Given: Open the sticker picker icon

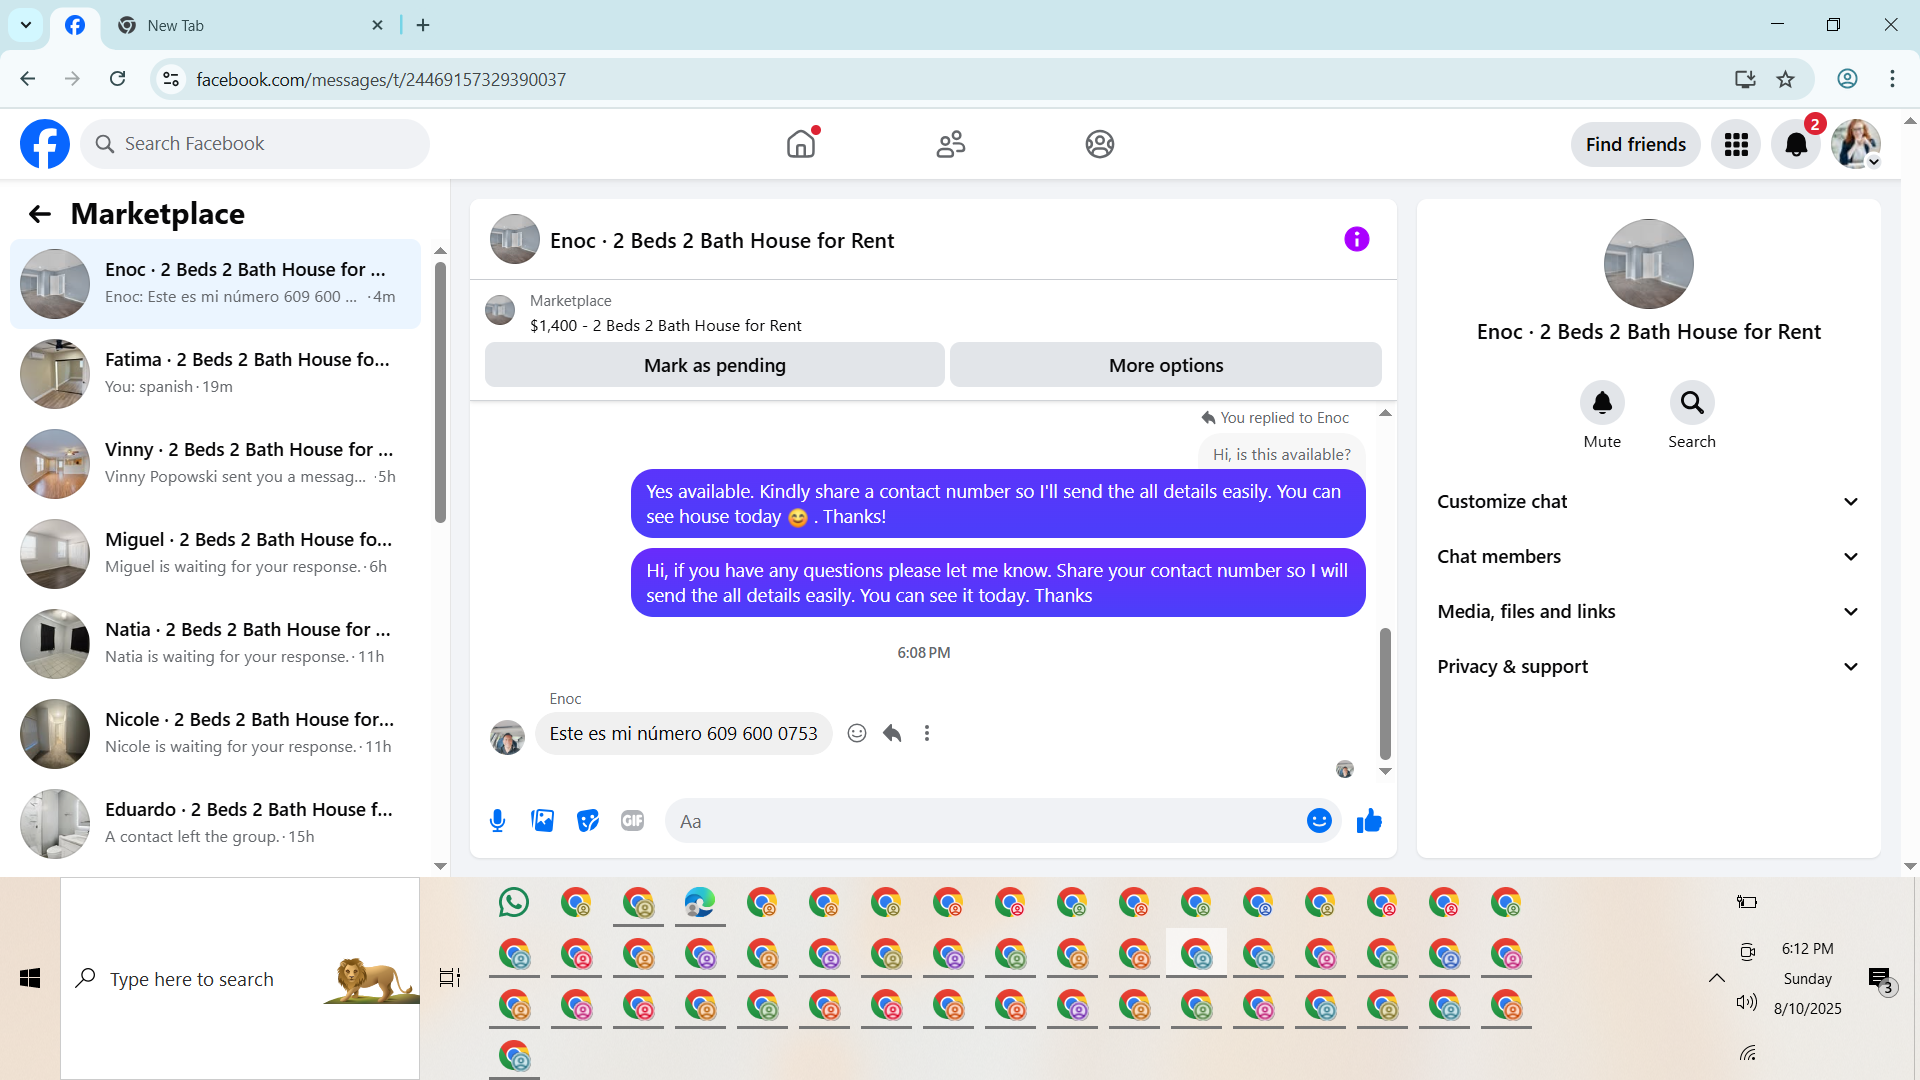Looking at the screenshot, I should [588, 821].
